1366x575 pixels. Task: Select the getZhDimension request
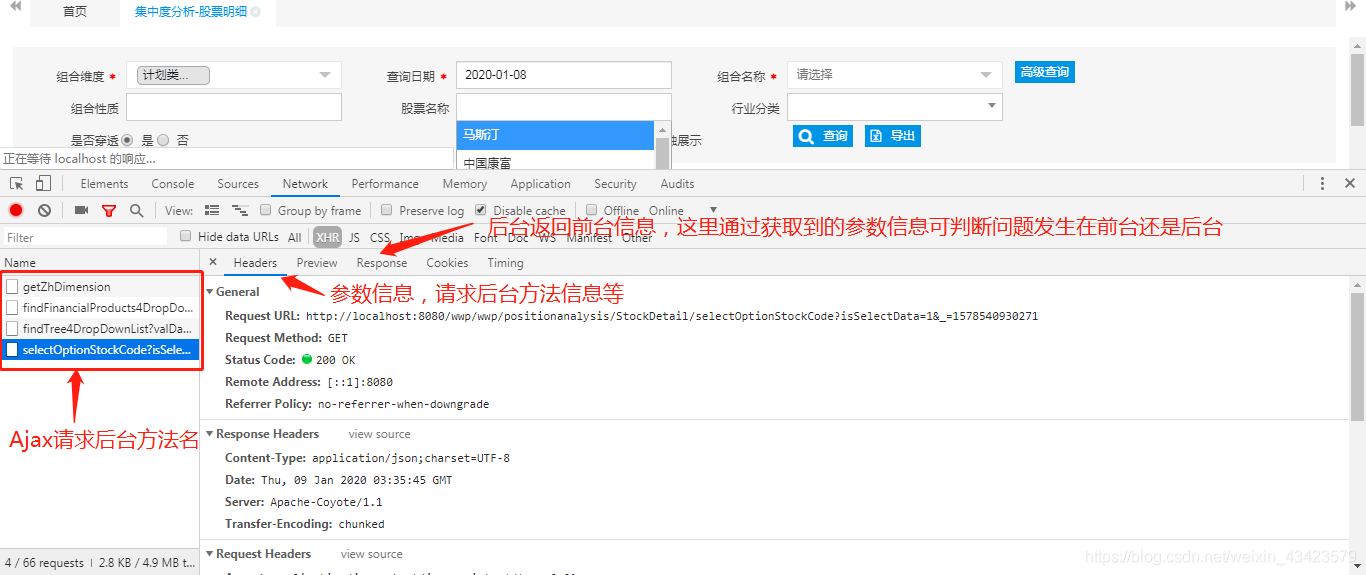pos(100,287)
